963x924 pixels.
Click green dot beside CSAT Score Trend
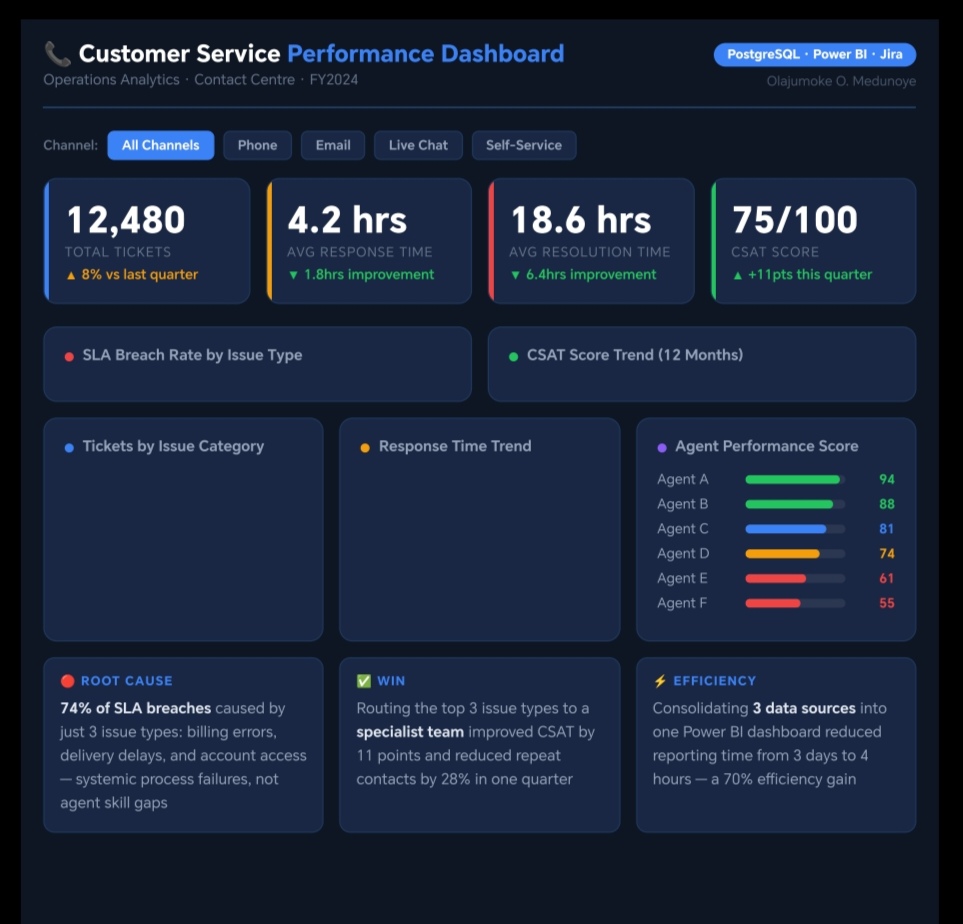(513, 356)
